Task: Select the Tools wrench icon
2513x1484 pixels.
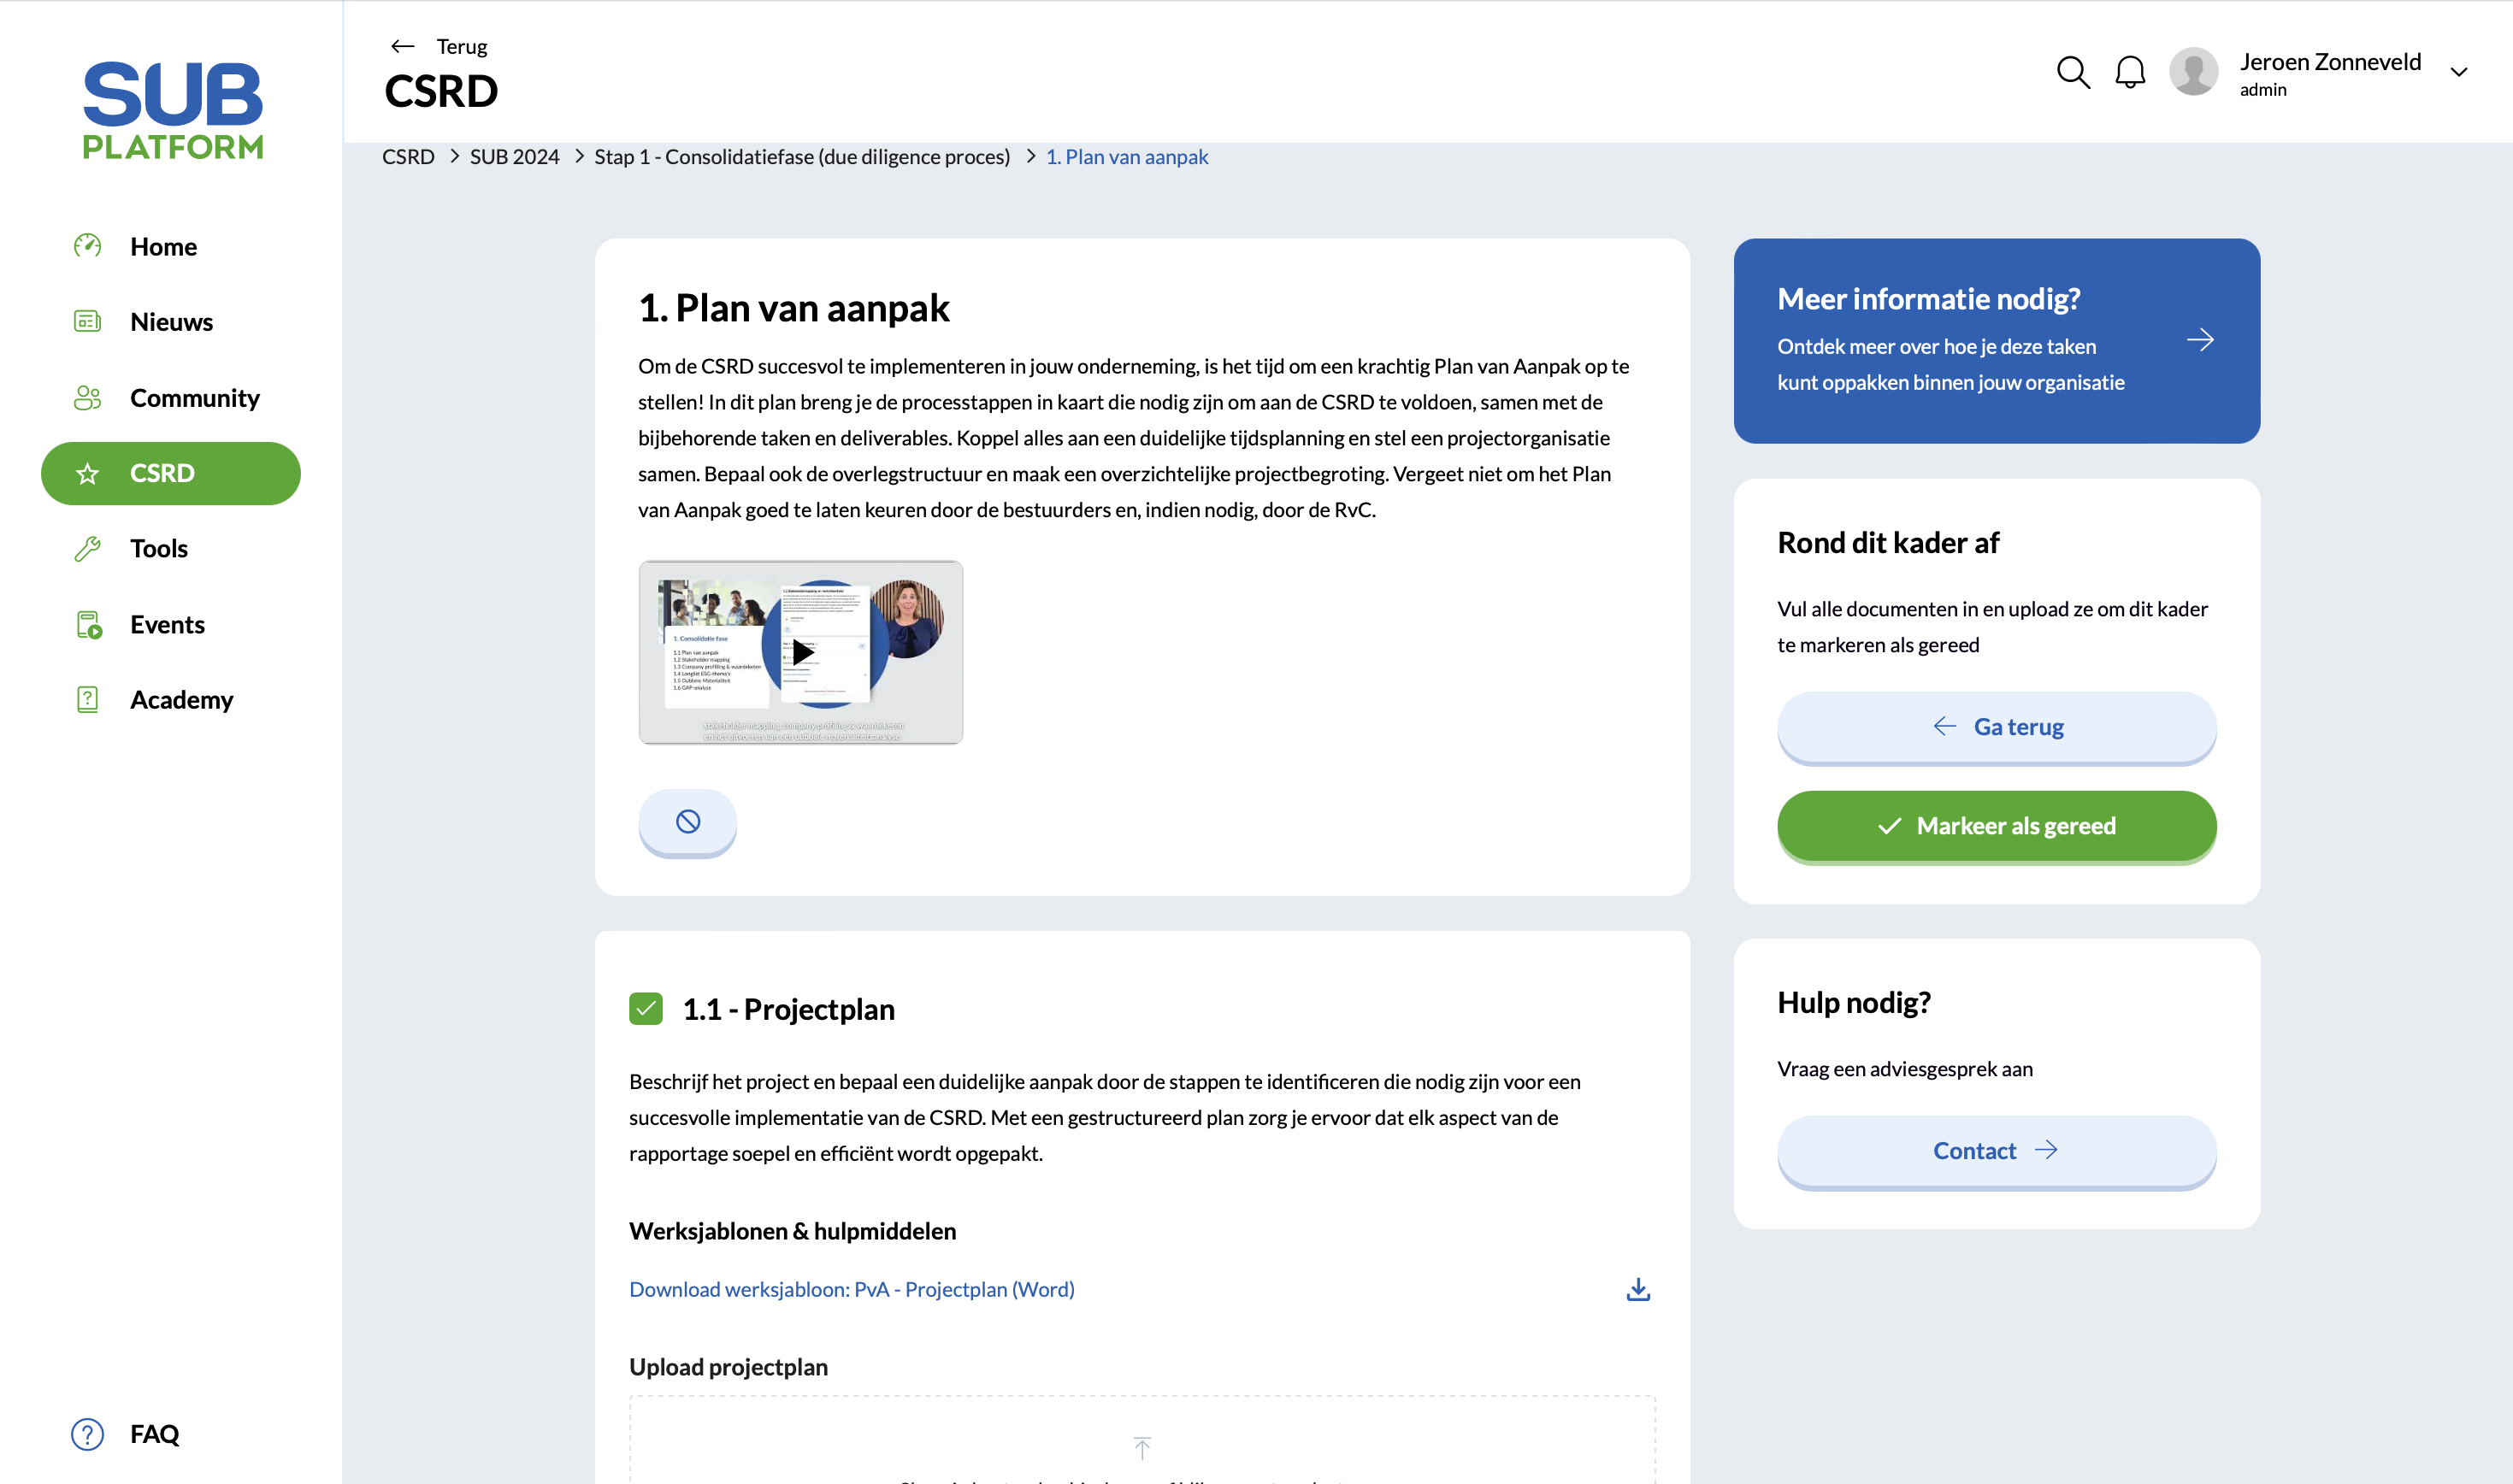Action: (x=87, y=548)
